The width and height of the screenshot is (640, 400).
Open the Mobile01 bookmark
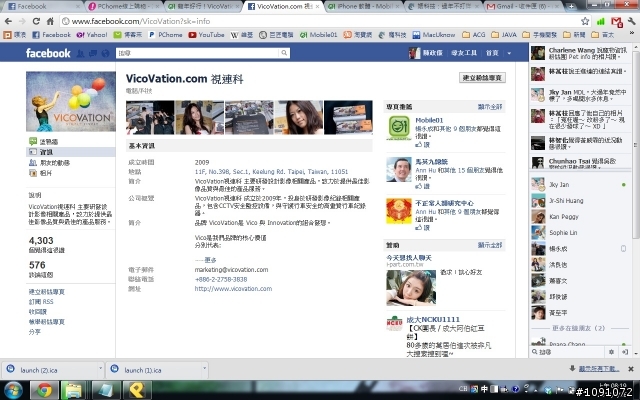[x=319, y=35]
